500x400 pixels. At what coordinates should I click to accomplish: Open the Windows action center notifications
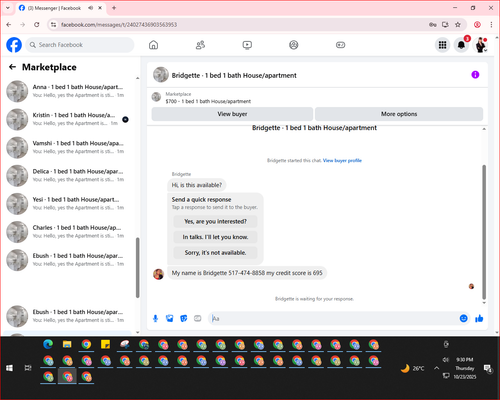click(x=488, y=368)
